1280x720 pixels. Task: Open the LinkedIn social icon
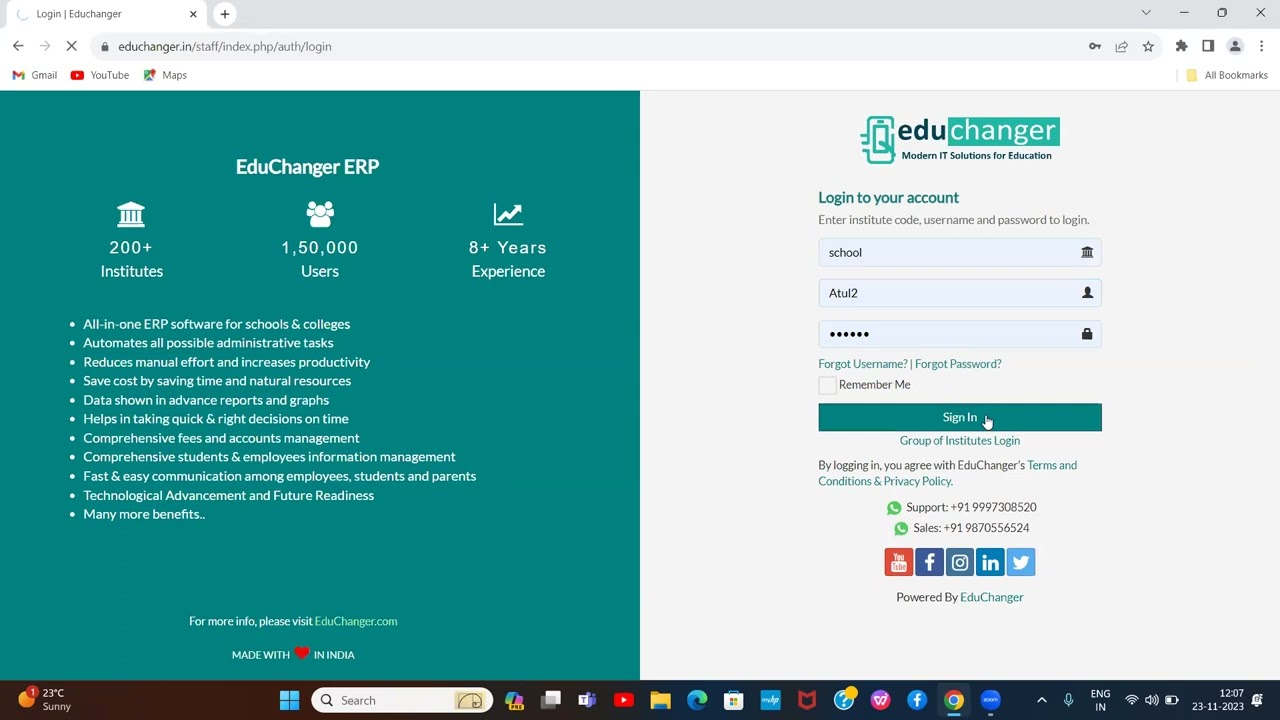pyautogui.click(x=990, y=562)
